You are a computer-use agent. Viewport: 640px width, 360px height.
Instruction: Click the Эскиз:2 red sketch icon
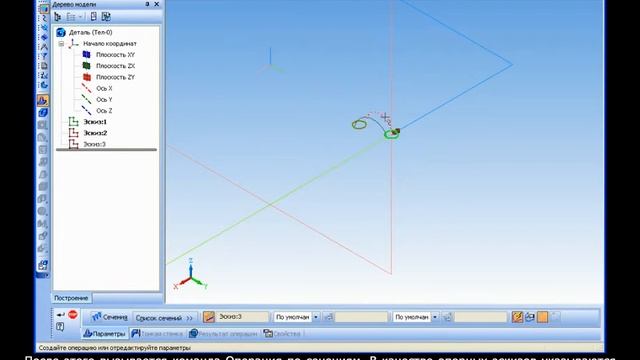(73, 133)
